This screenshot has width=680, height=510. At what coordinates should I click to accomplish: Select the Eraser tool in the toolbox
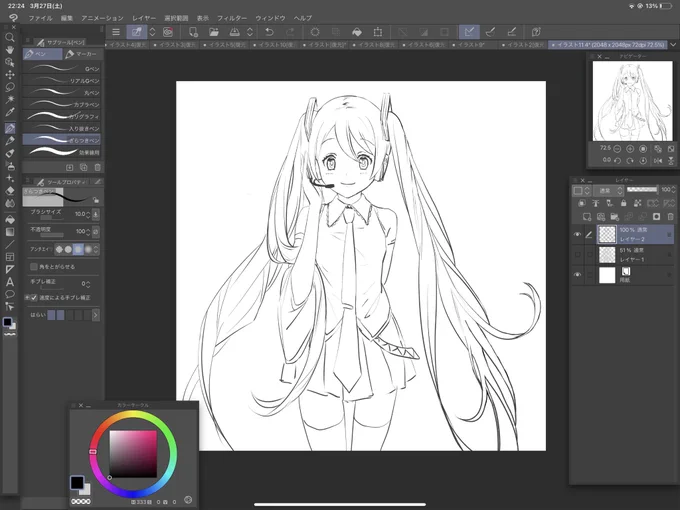(10, 190)
